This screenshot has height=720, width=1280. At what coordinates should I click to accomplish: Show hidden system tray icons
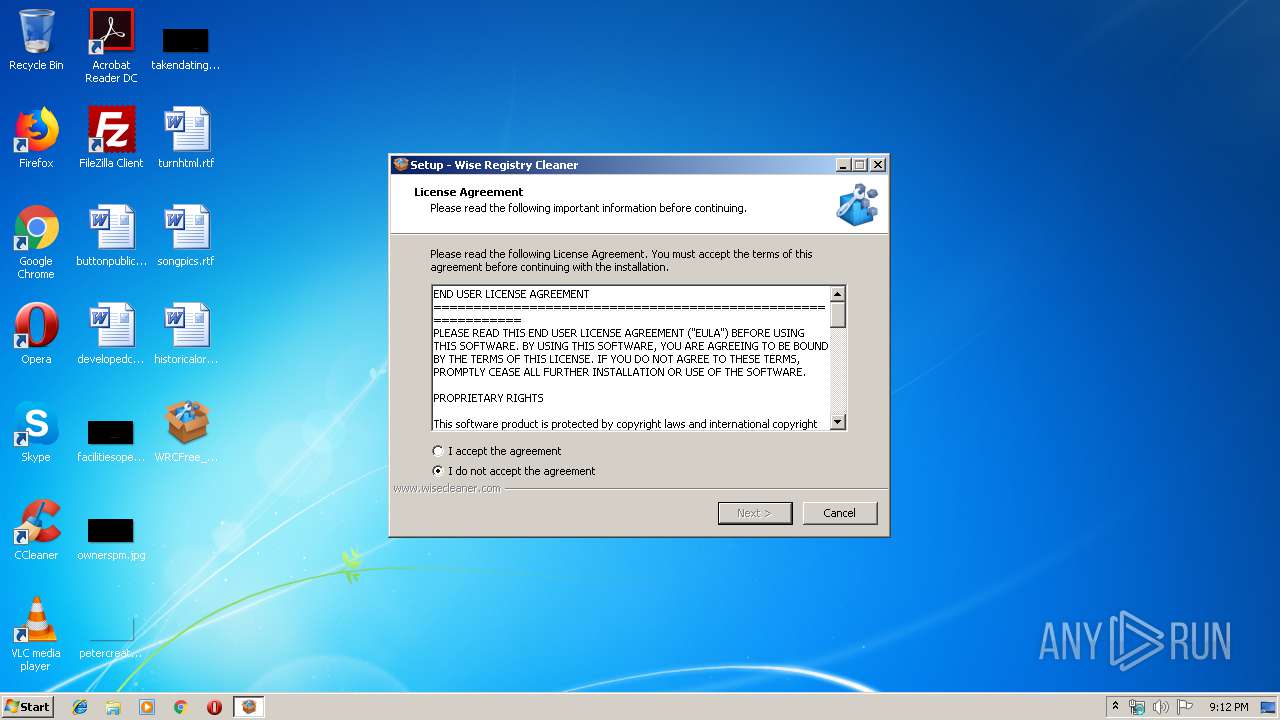[x=1115, y=707]
